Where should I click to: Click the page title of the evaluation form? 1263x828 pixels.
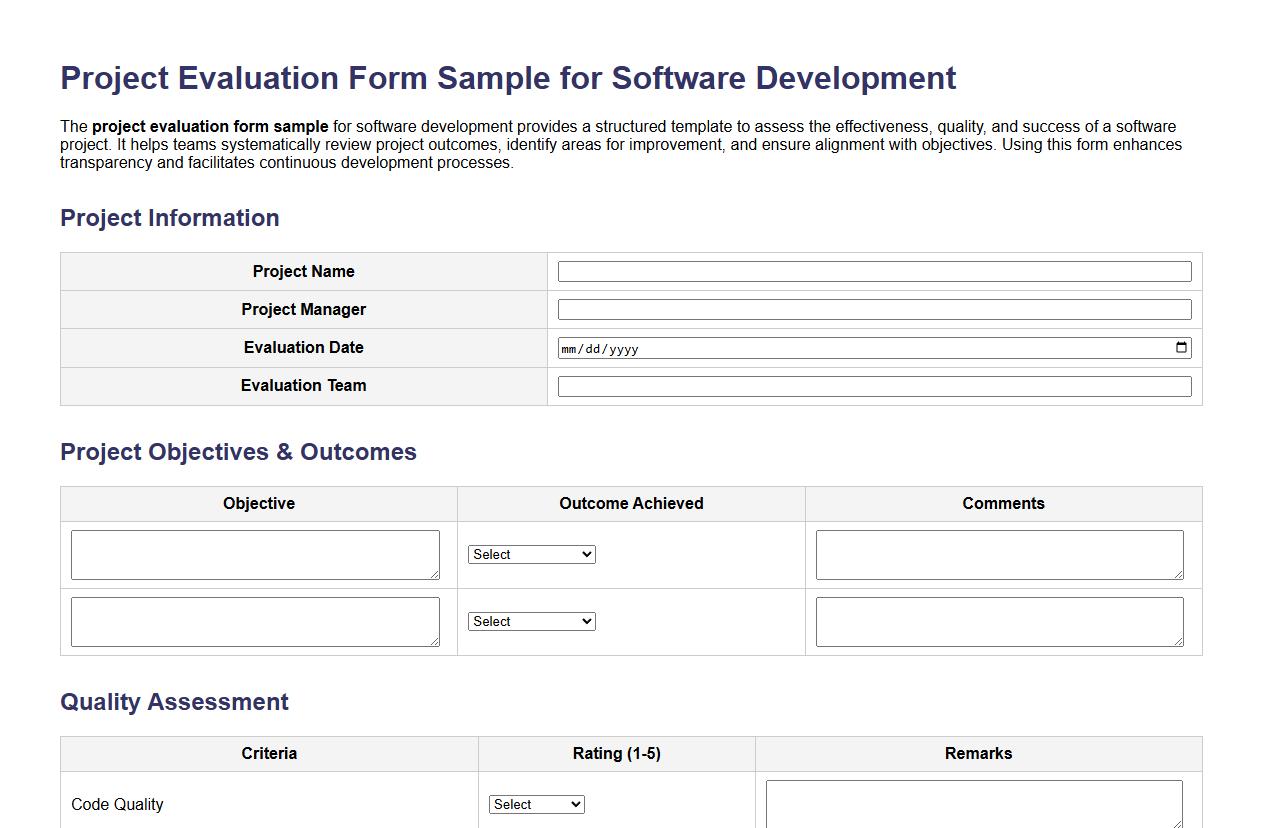508,78
